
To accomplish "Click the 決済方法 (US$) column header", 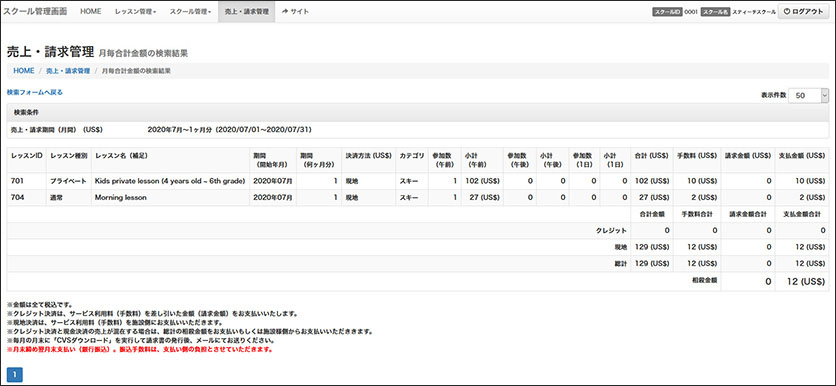I will click(x=368, y=159).
